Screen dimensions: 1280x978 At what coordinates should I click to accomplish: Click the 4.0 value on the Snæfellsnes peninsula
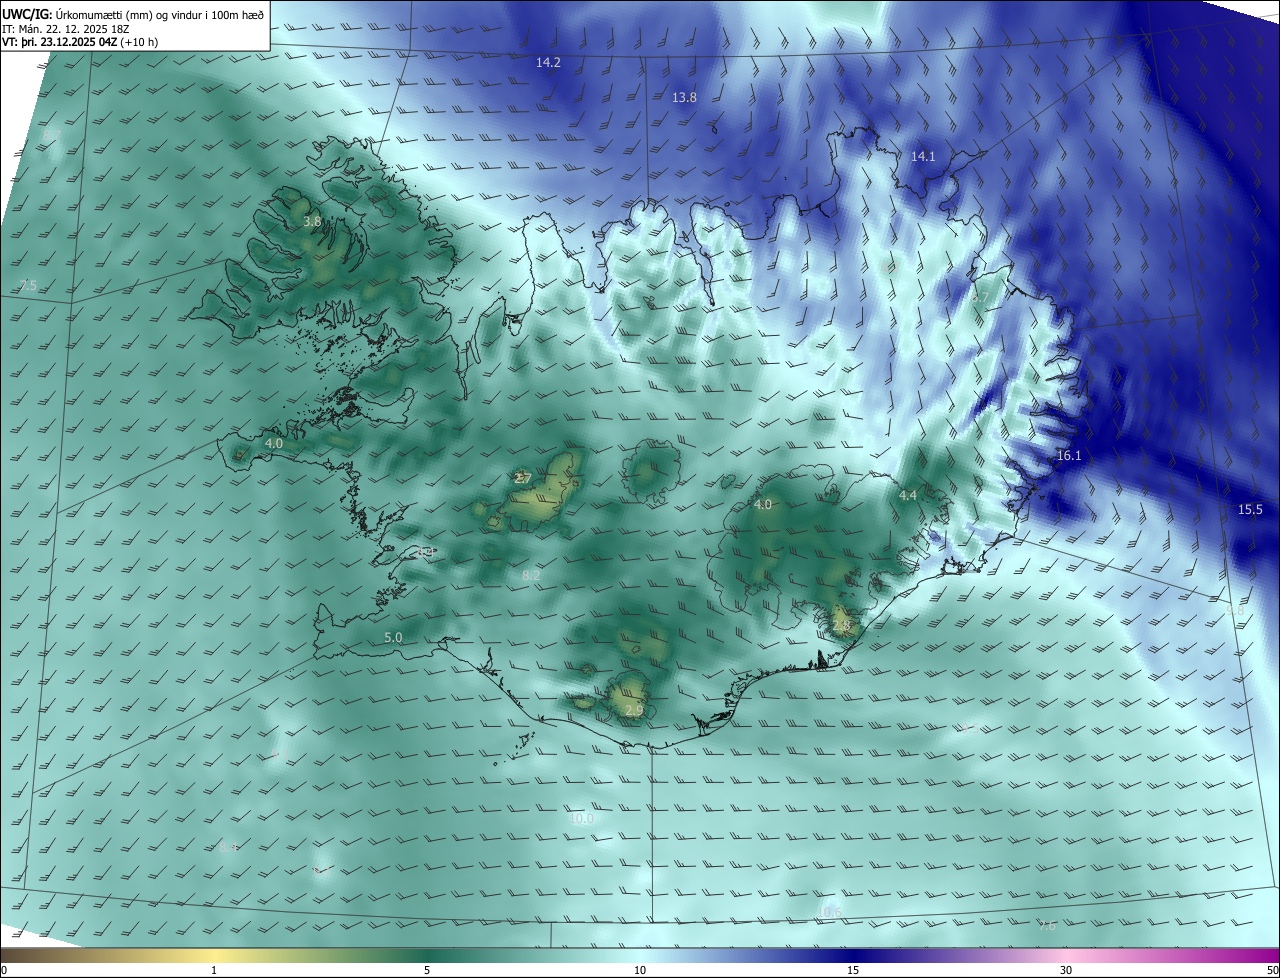point(274,443)
